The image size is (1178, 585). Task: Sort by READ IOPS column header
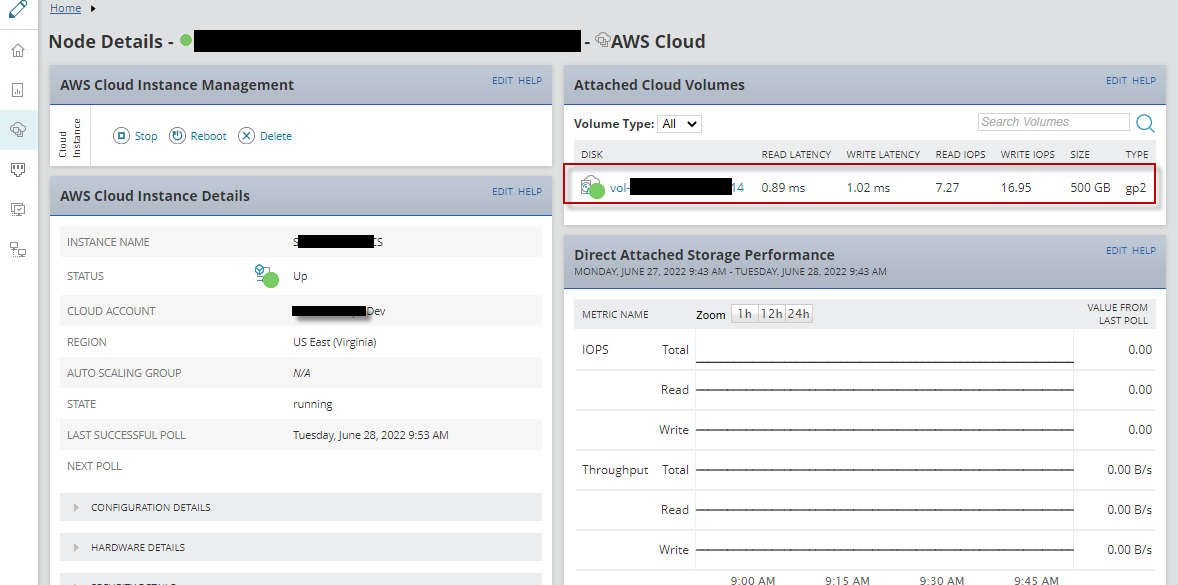coord(960,154)
